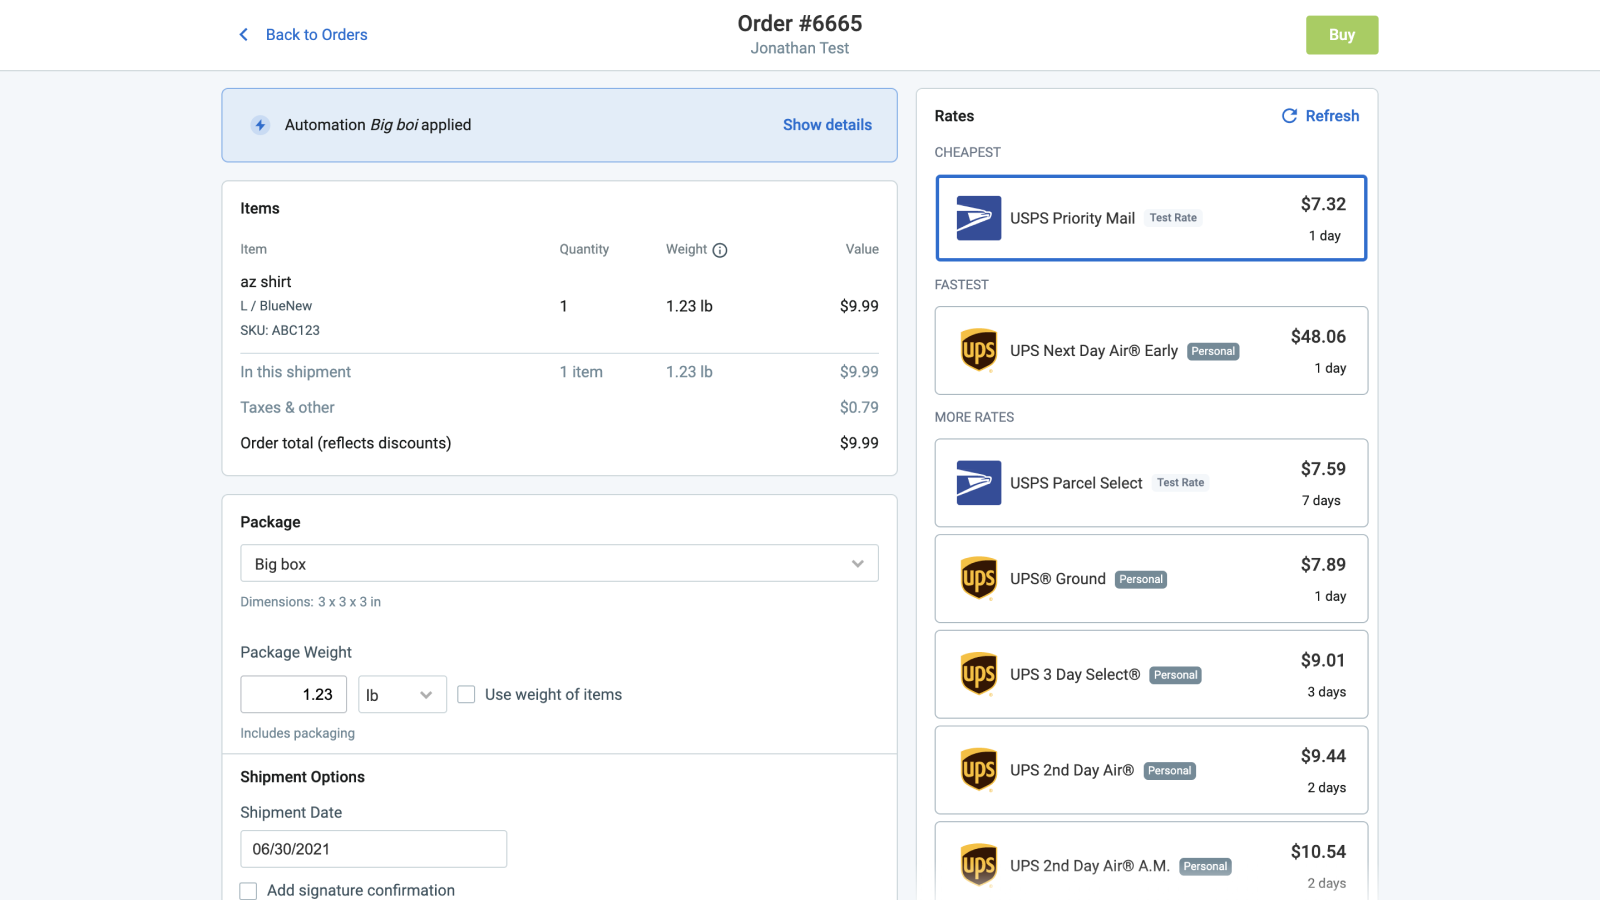Click the UPS Next Day Air Early logo
This screenshot has width=1600, height=900.
978,350
